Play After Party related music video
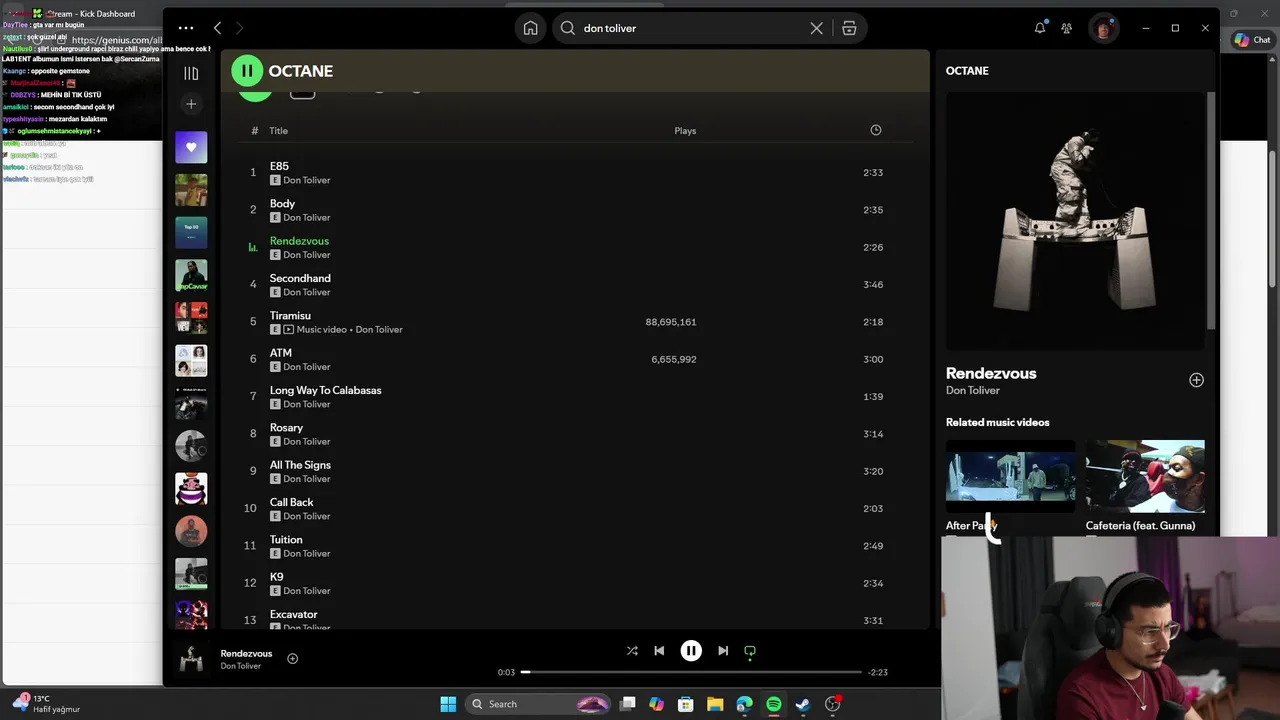 click(x=1010, y=476)
